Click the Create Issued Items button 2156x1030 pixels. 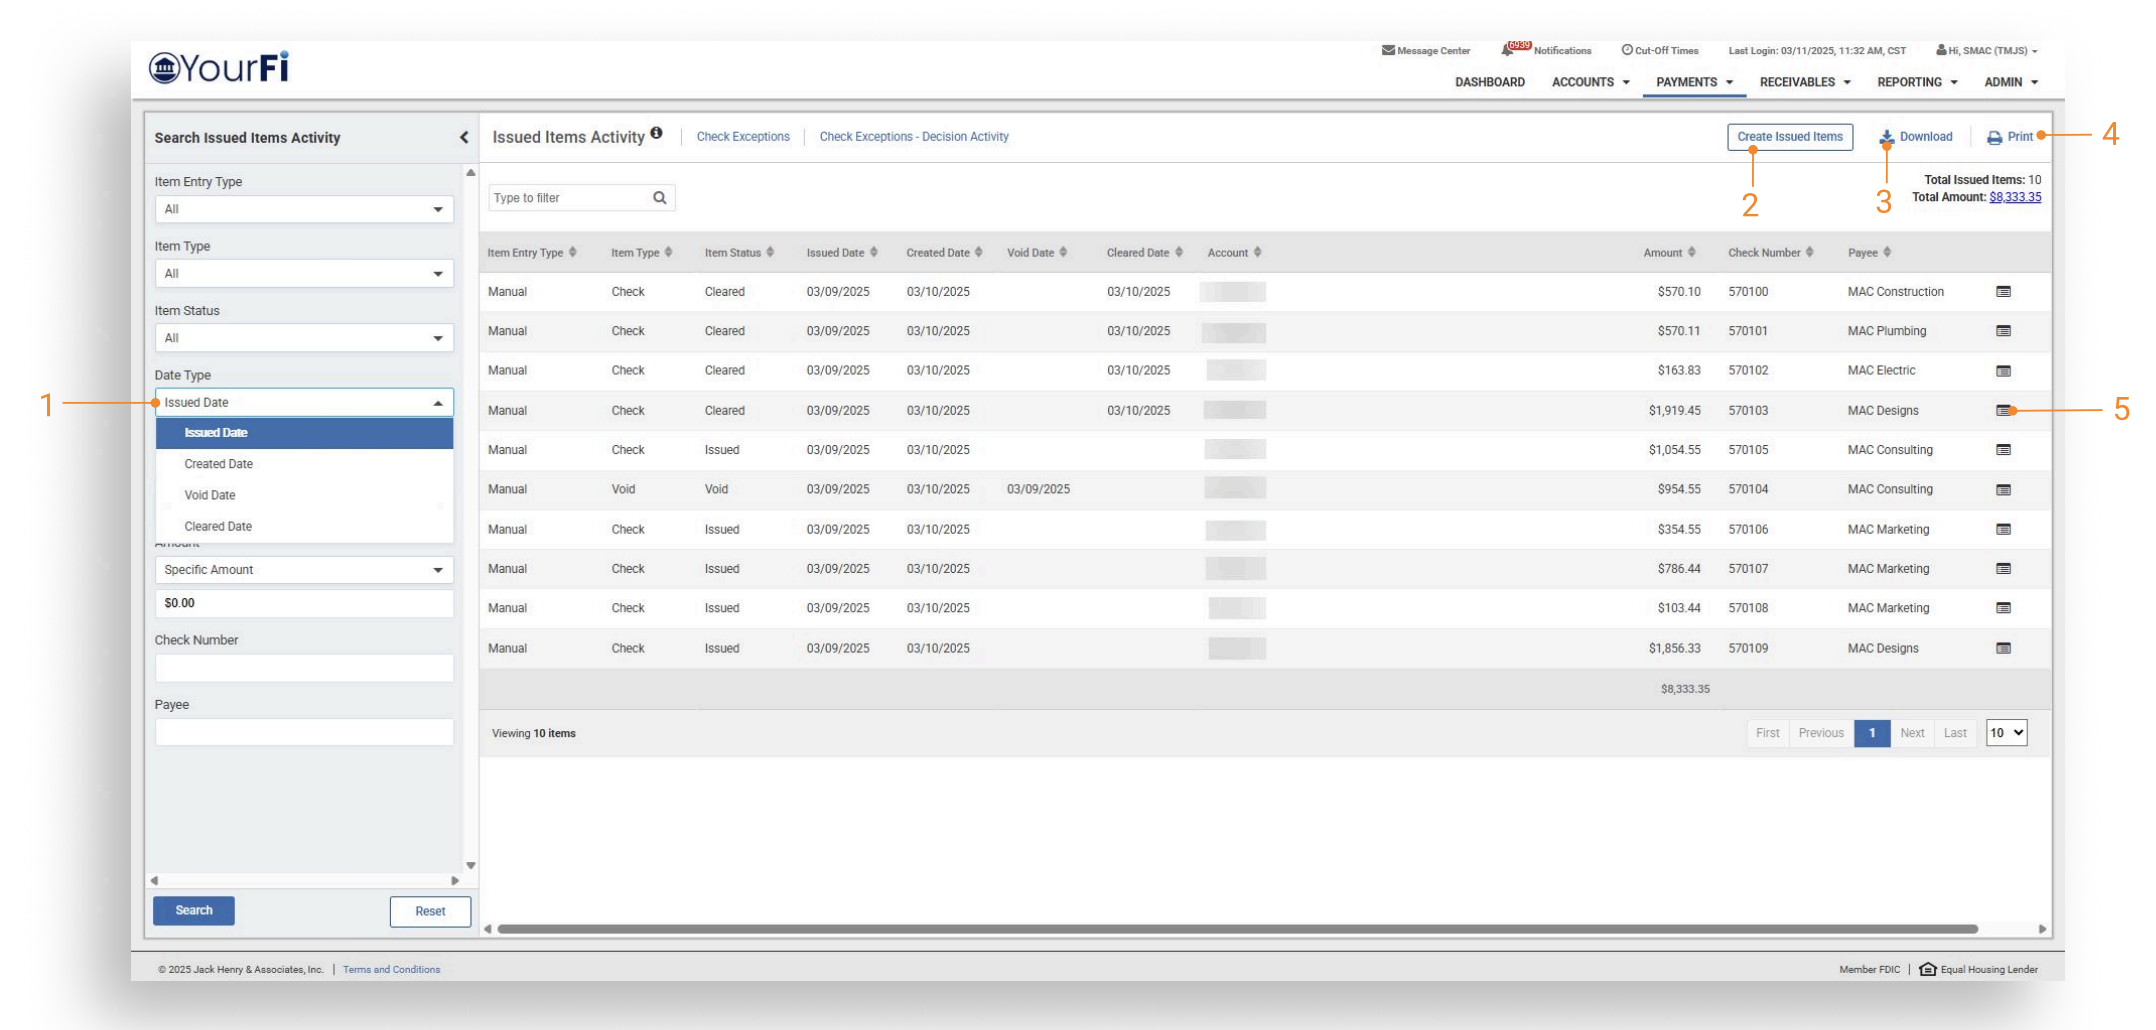pyautogui.click(x=1789, y=137)
